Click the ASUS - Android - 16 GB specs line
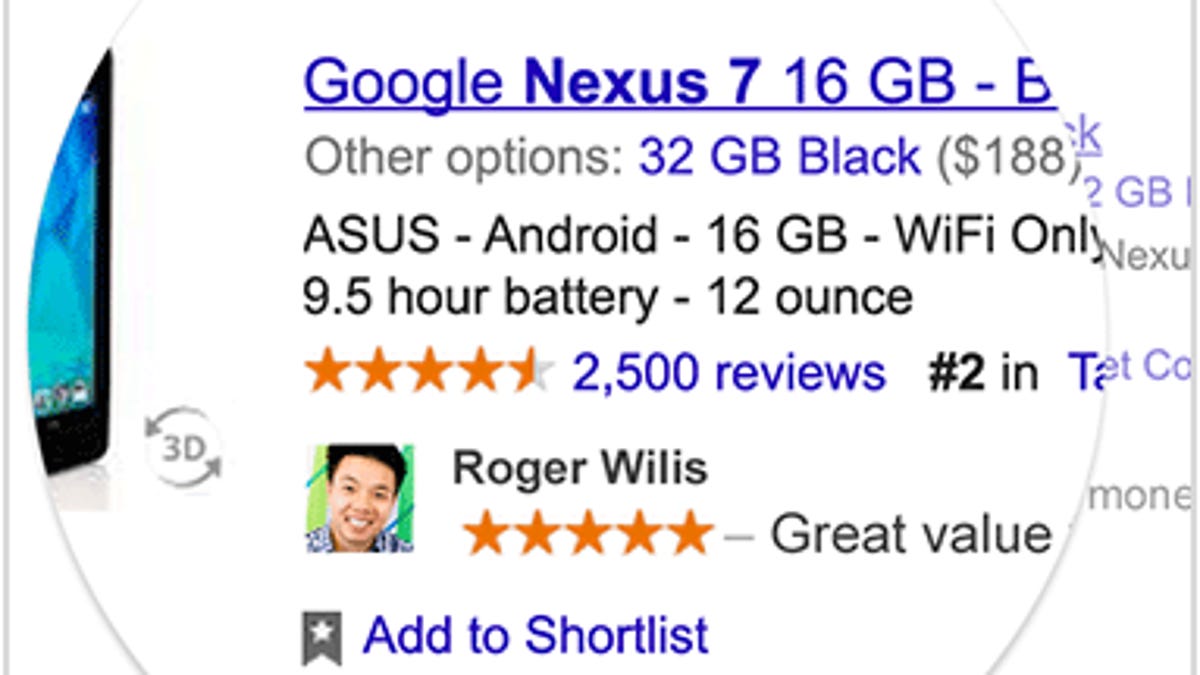The image size is (1200, 675). [702, 236]
